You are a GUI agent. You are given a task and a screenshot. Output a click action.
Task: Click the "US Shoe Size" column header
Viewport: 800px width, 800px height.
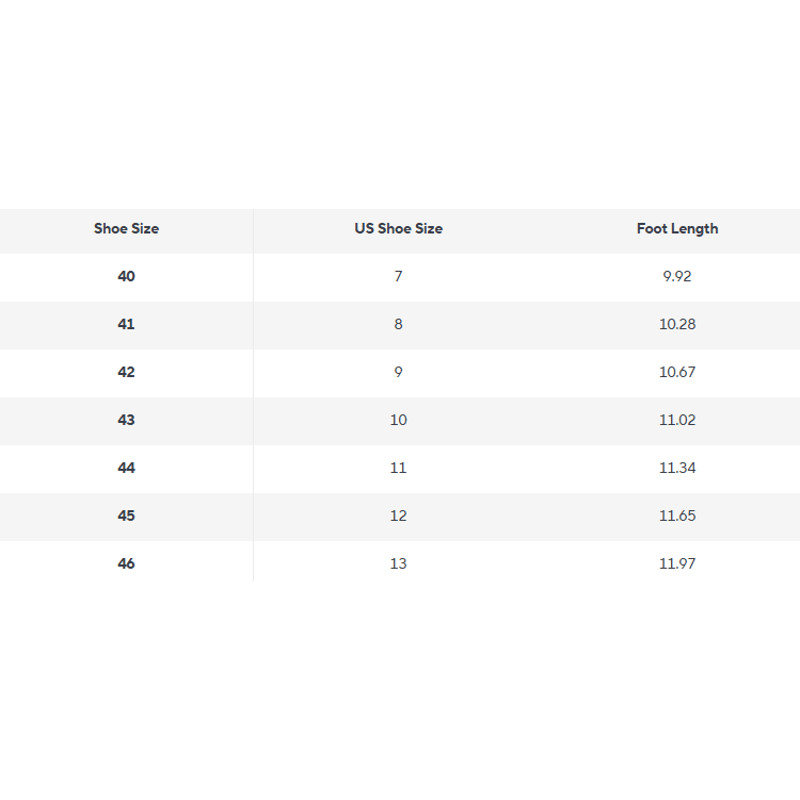[398, 229]
